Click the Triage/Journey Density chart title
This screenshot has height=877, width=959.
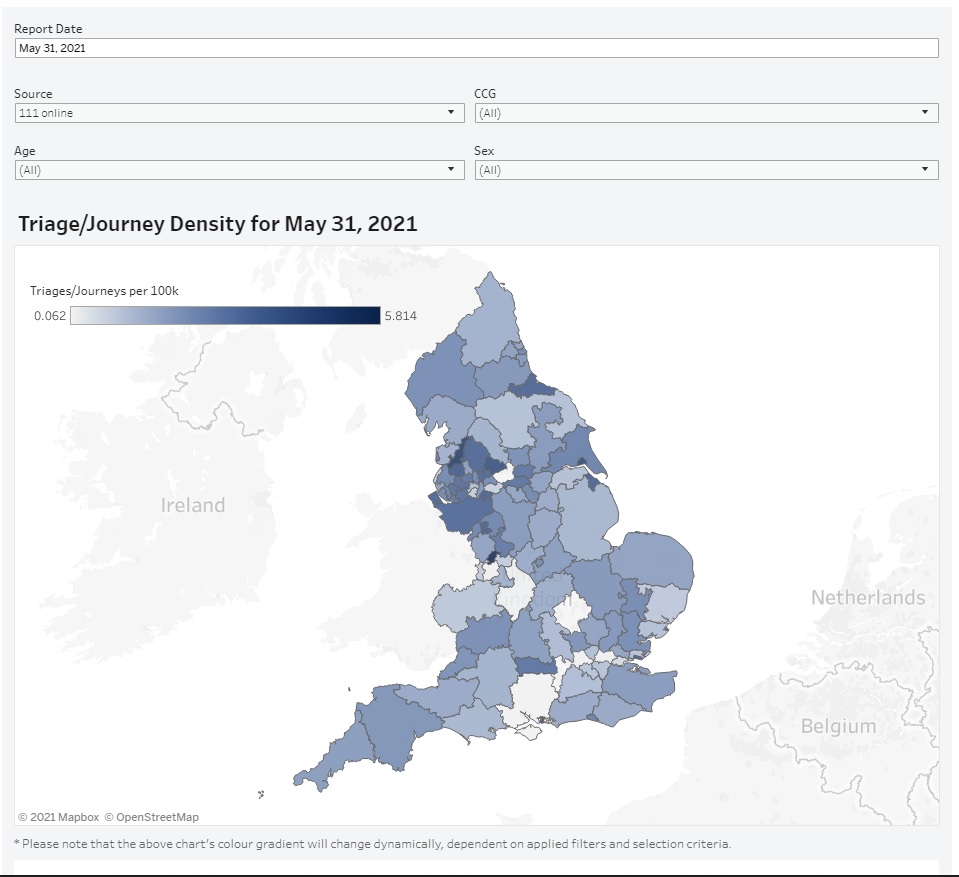point(217,223)
